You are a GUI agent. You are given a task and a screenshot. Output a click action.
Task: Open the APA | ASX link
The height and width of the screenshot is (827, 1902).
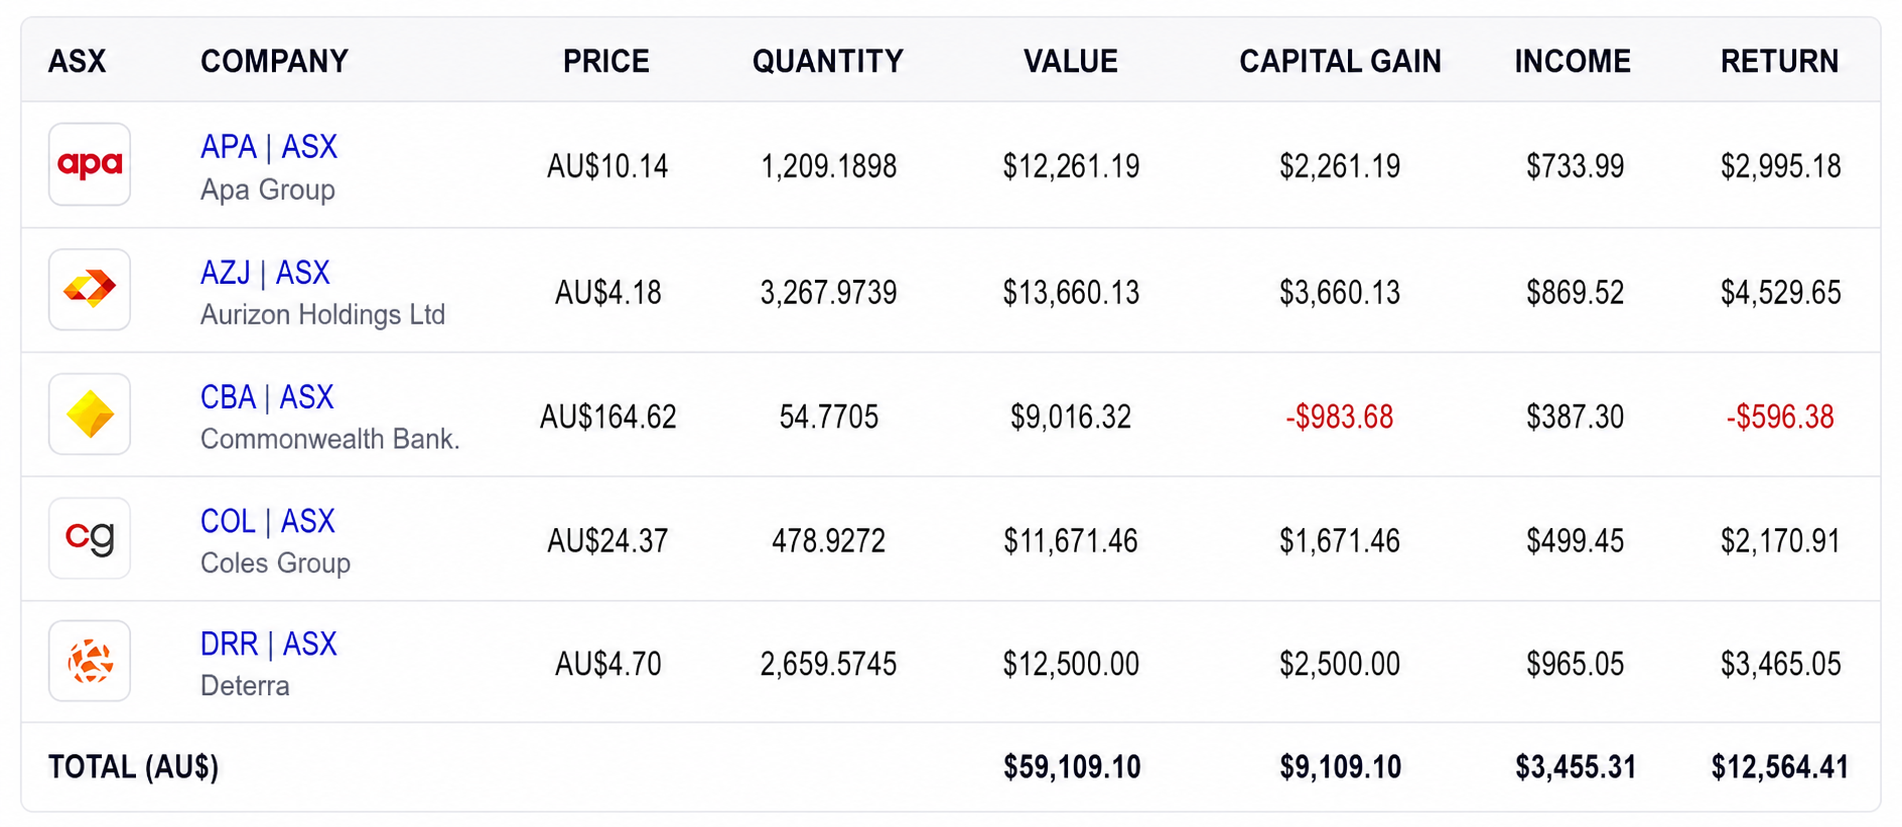(269, 147)
